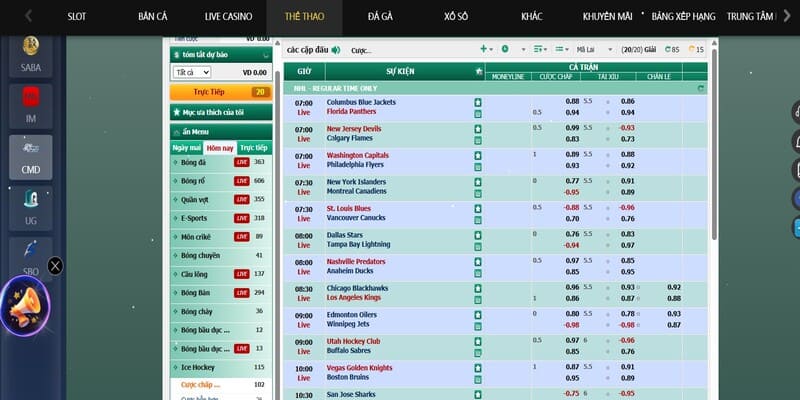
Task: Open more bets for Chicago Blackhawks
Action: (x=478, y=288)
